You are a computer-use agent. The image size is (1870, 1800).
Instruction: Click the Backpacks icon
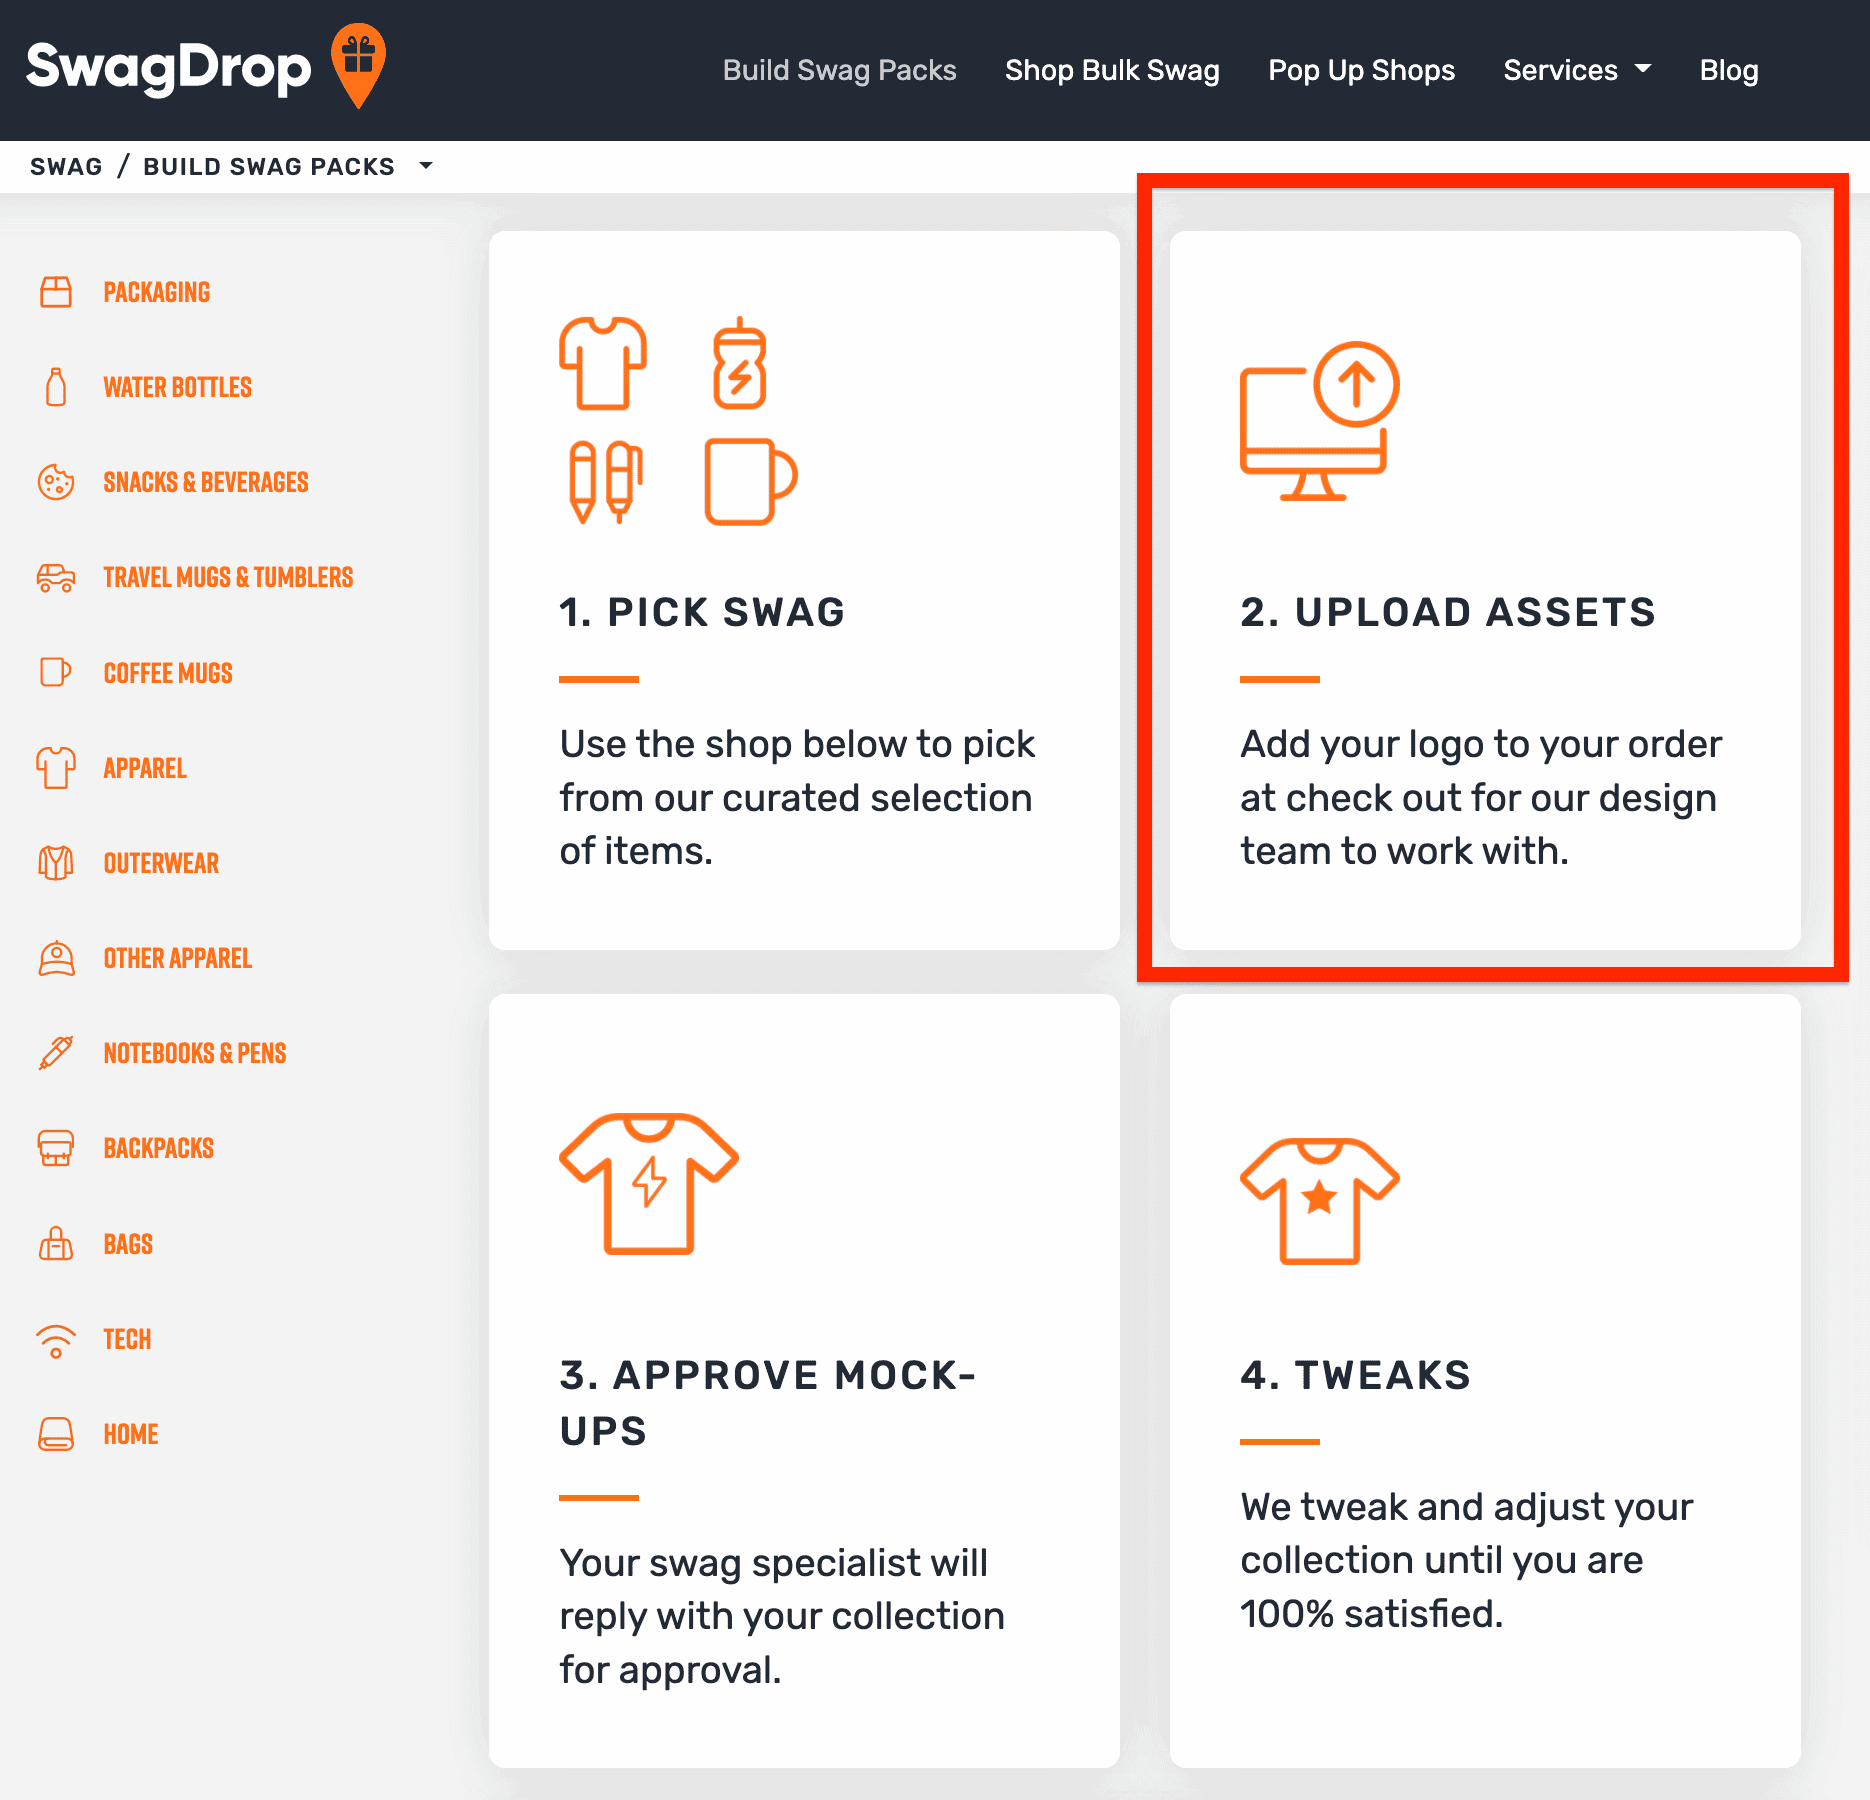(x=56, y=1147)
